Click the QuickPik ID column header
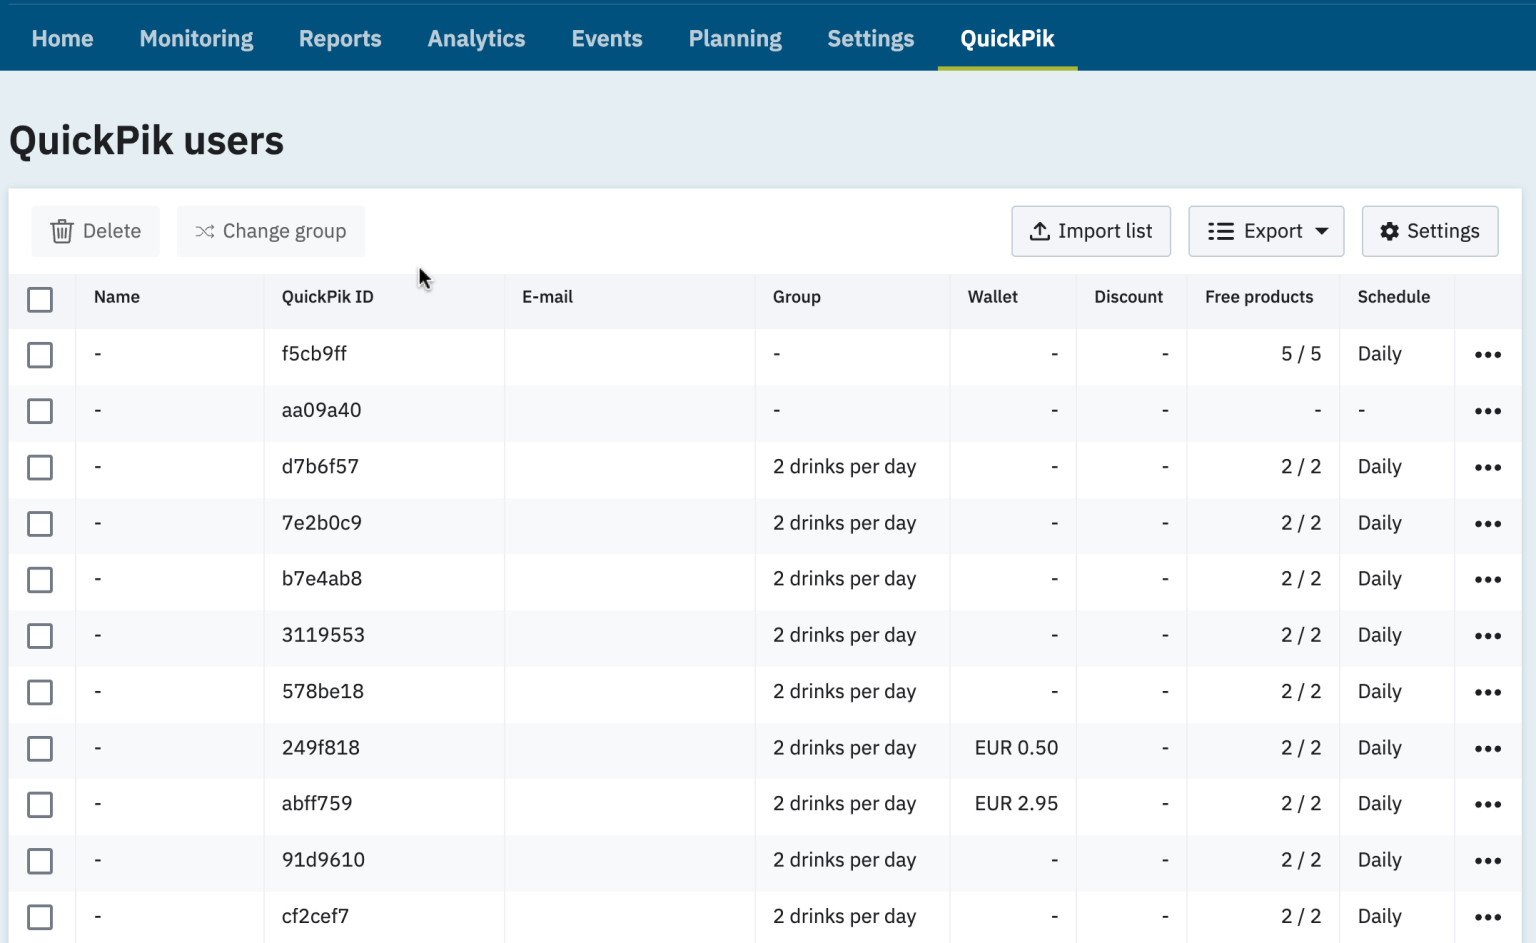Image resolution: width=1536 pixels, height=943 pixels. click(327, 297)
